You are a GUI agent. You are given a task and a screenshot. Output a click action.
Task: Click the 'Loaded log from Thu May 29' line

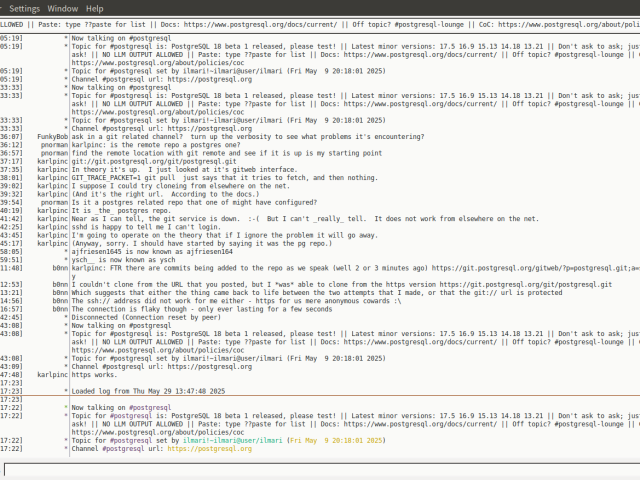point(148,391)
